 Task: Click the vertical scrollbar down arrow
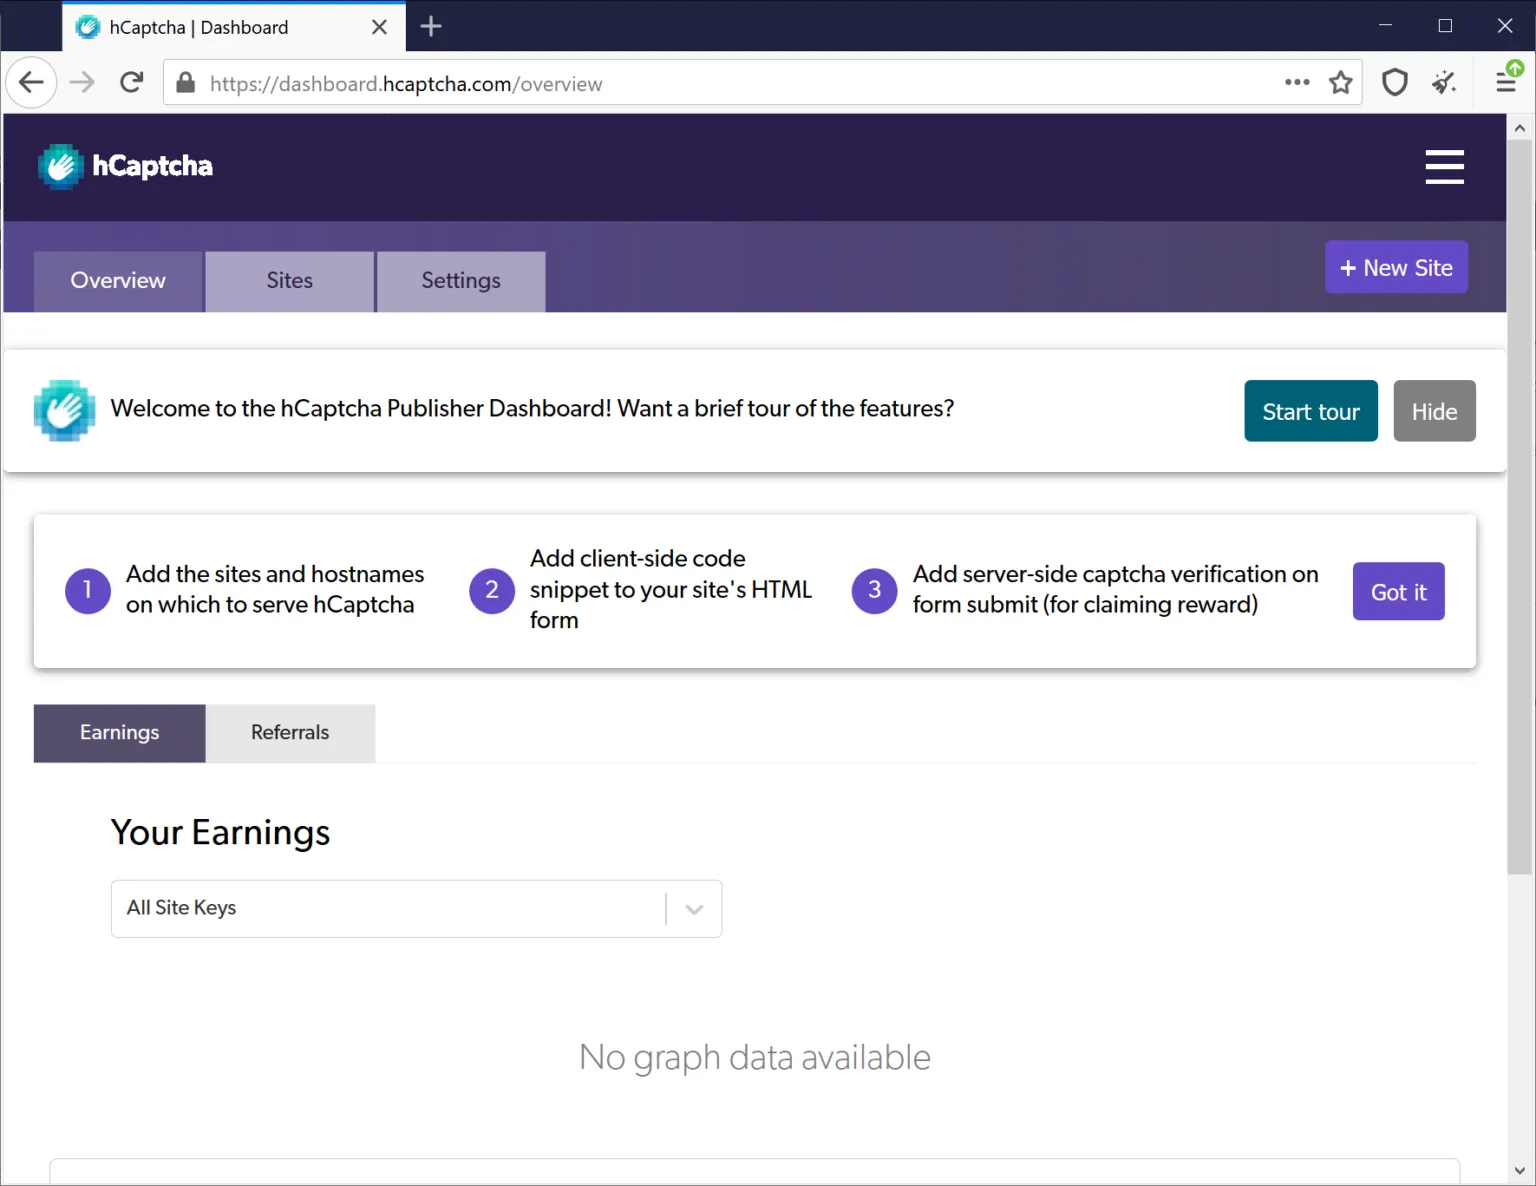click(1520, 1172)
